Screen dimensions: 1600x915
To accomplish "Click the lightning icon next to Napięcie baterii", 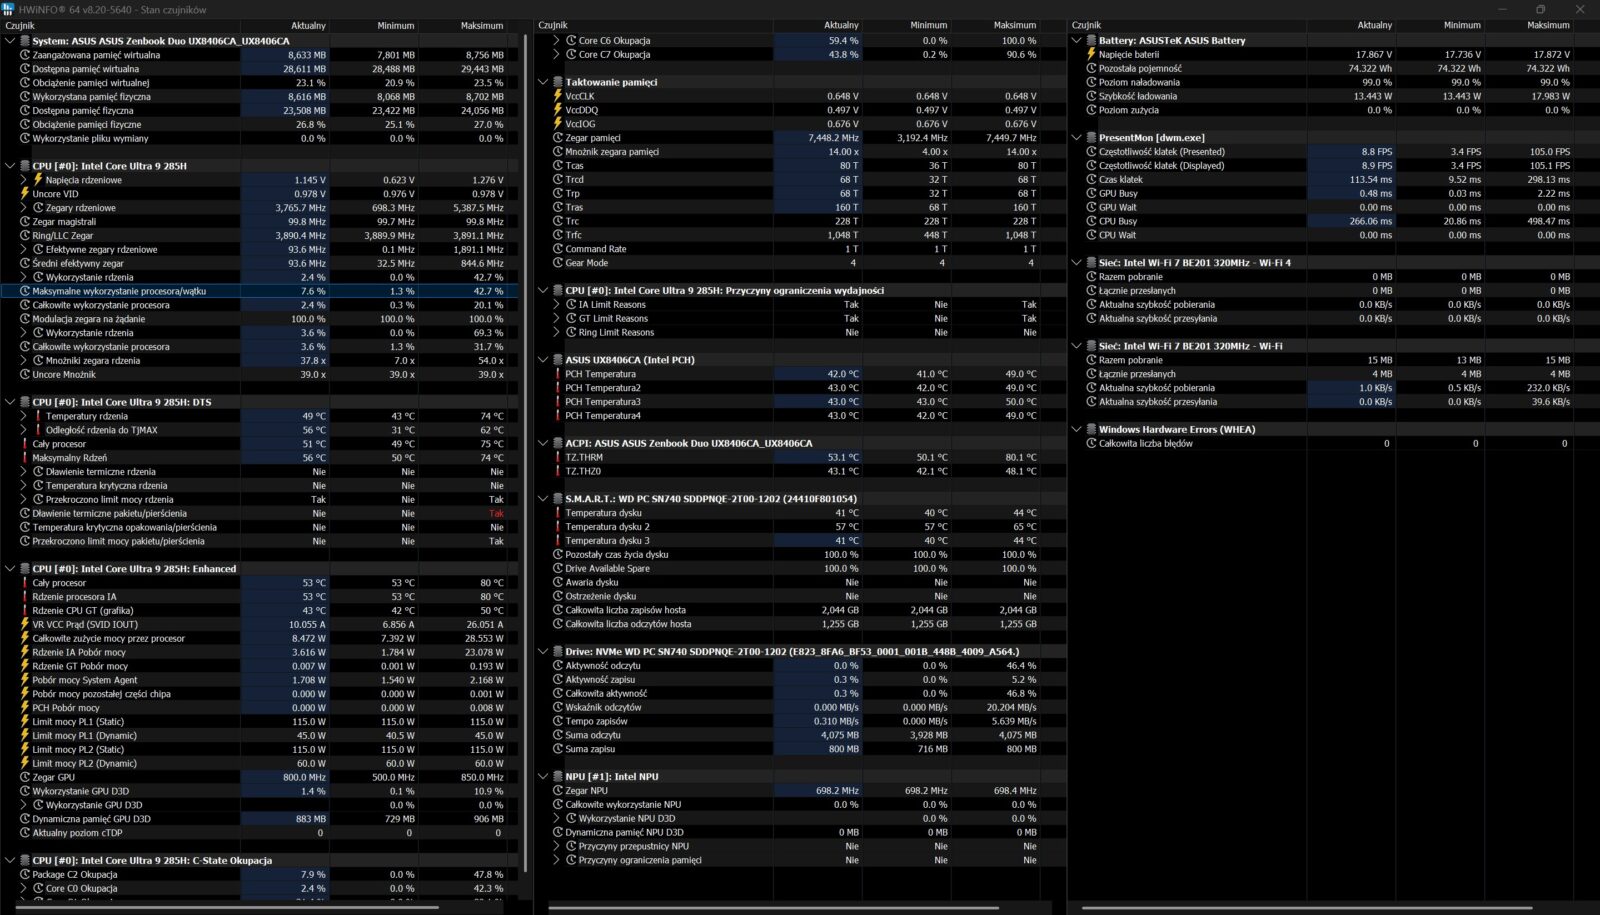I will [1091, 55].
